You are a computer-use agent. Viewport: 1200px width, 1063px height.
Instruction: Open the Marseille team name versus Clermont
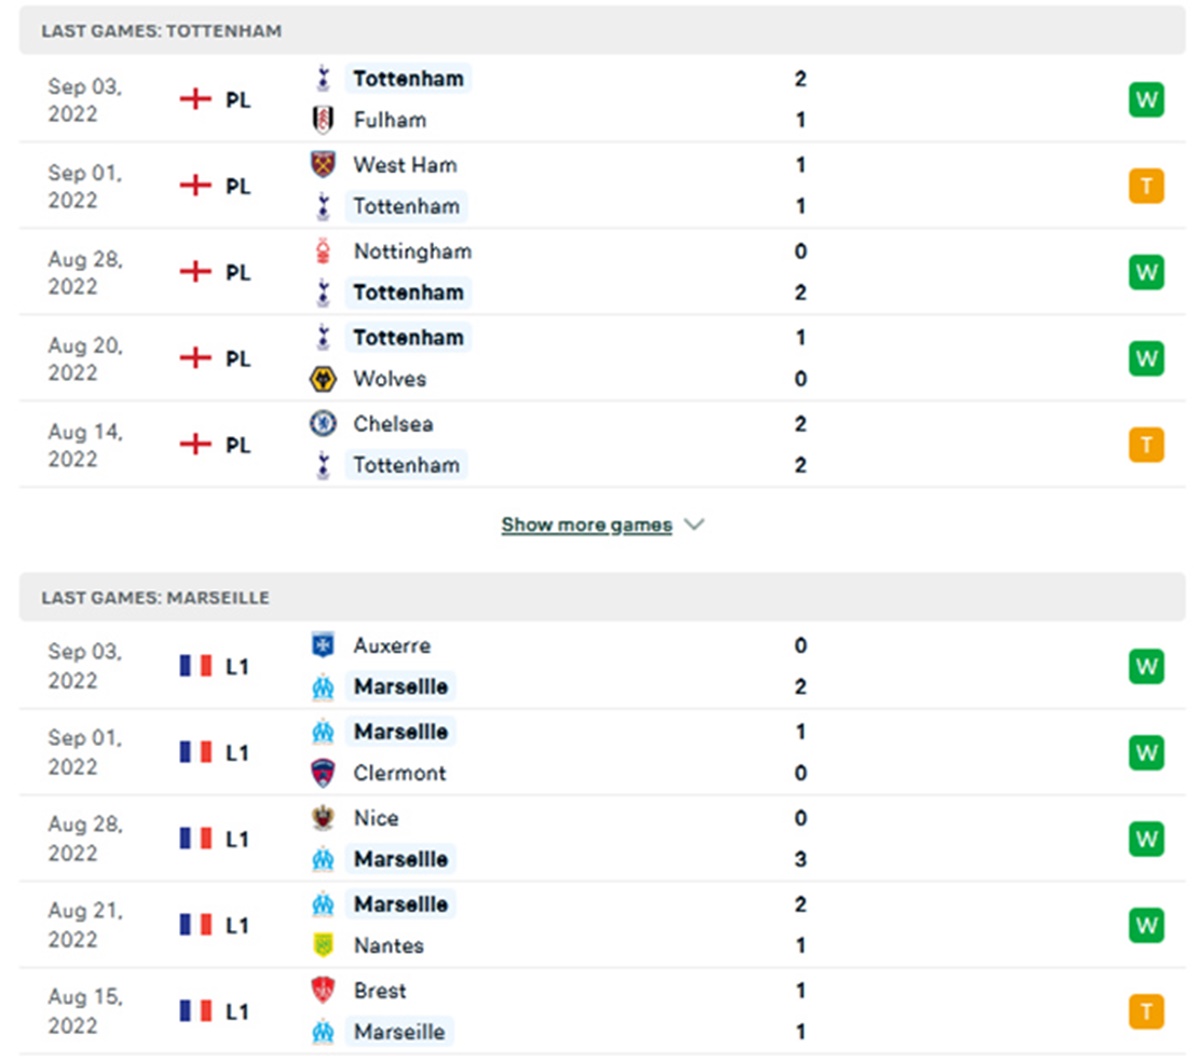pyautogui.click(x=401, y=732)
